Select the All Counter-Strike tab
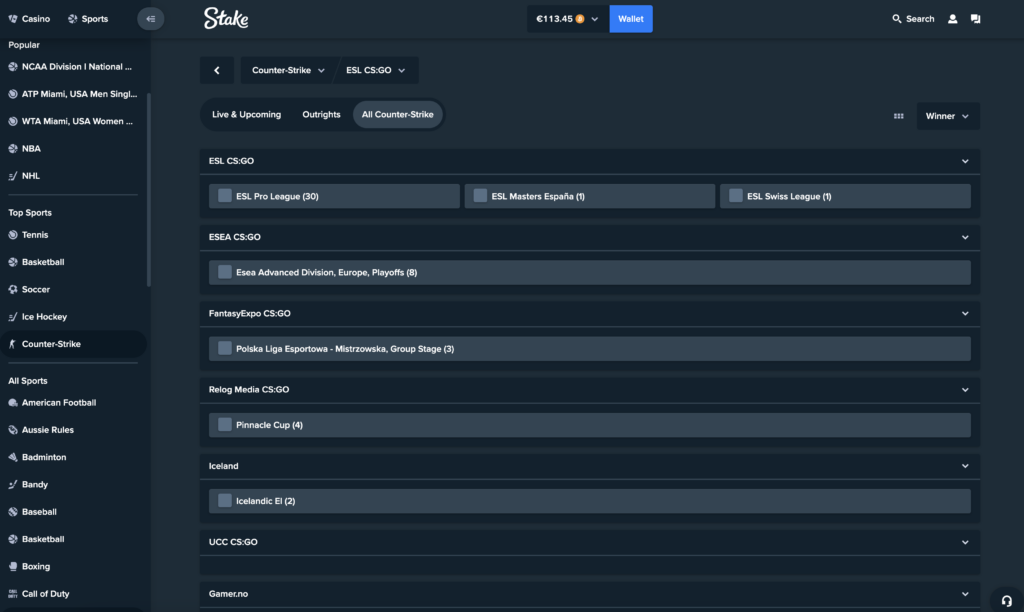 click(x=398, y=114)
